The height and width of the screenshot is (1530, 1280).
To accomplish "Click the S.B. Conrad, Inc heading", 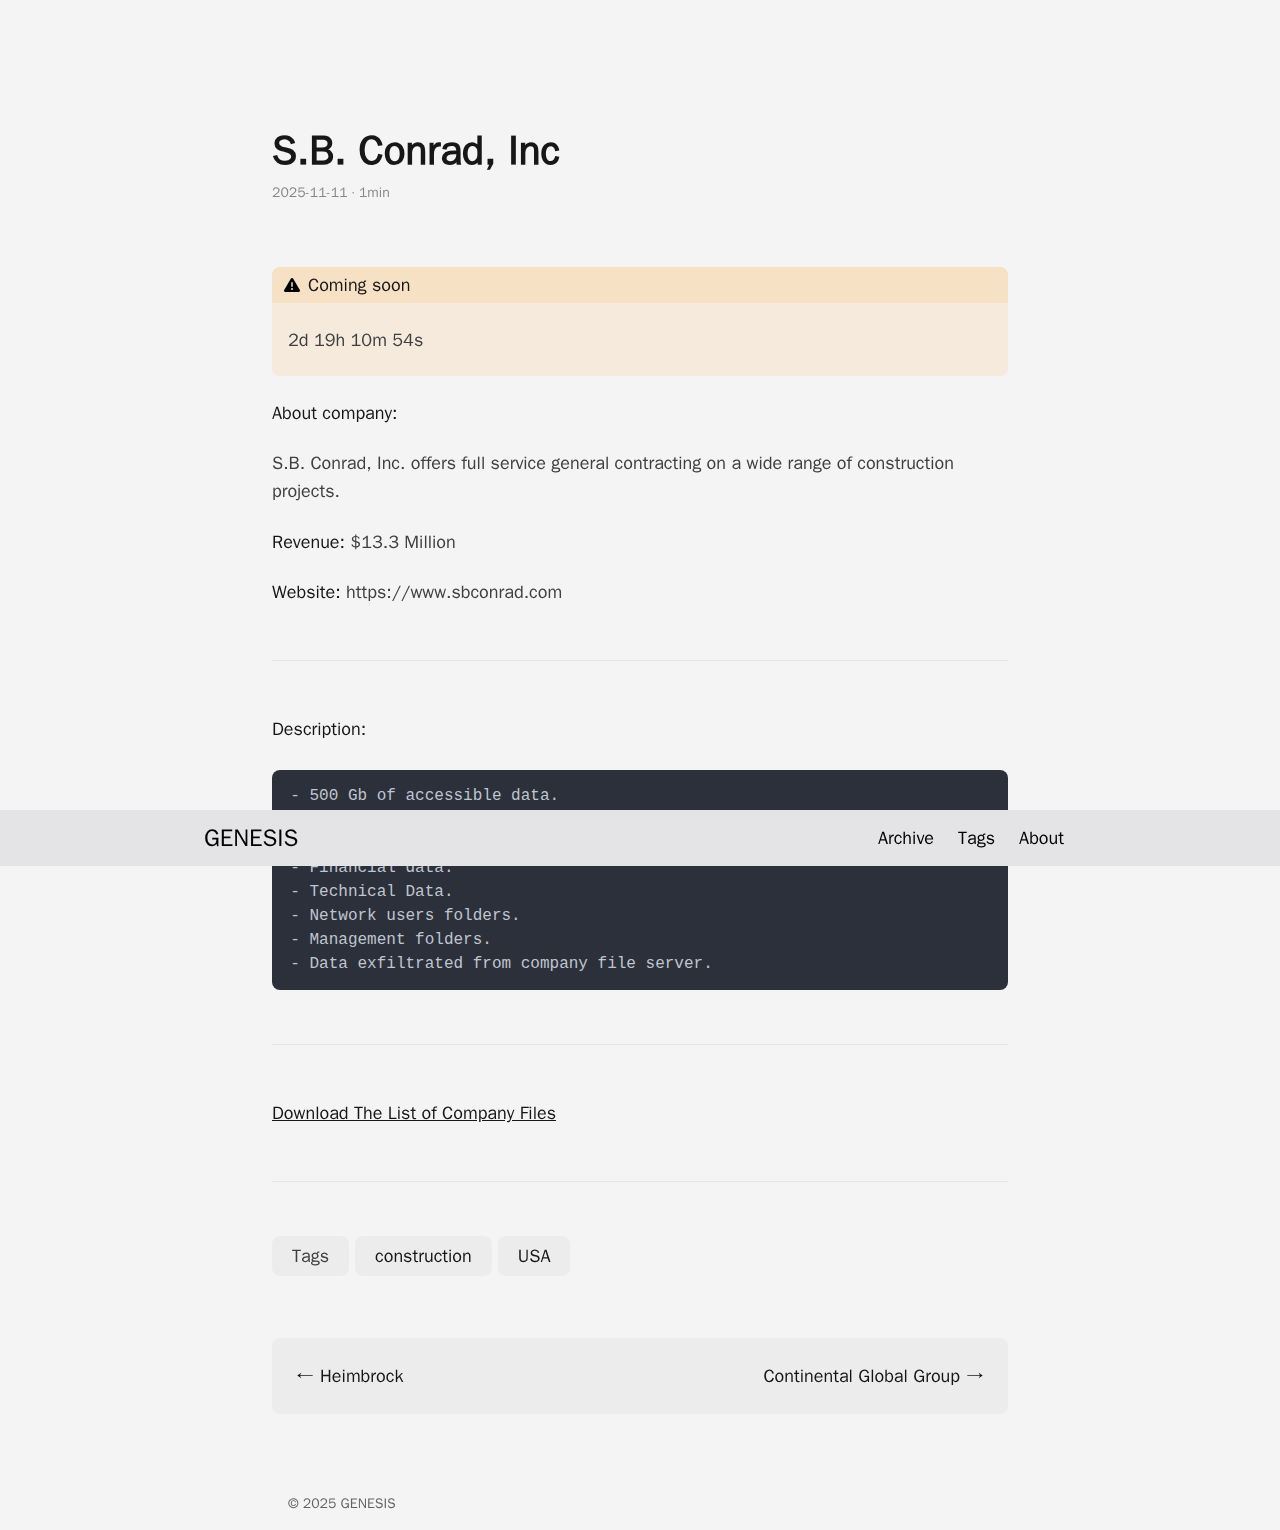I will coord(416,151).
